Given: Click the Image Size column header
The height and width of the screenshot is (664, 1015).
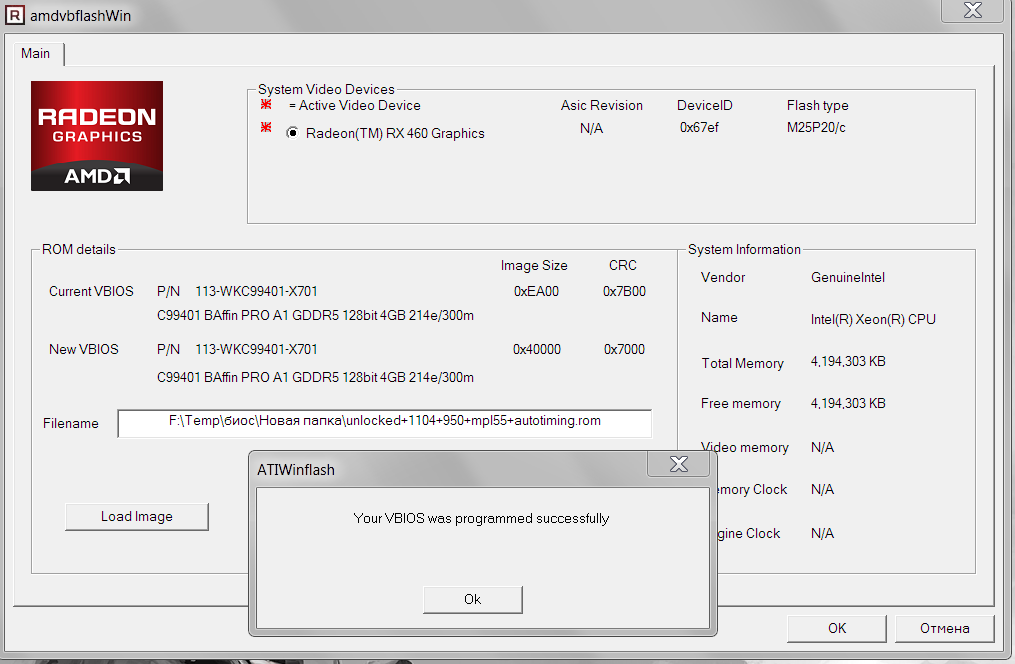Looking at the screenshot, I should [534, 265].
